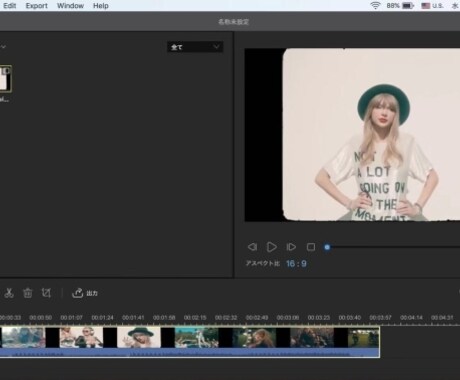460x380 pixels.
Task: Select the blue audio track strip
Action: 190,353
